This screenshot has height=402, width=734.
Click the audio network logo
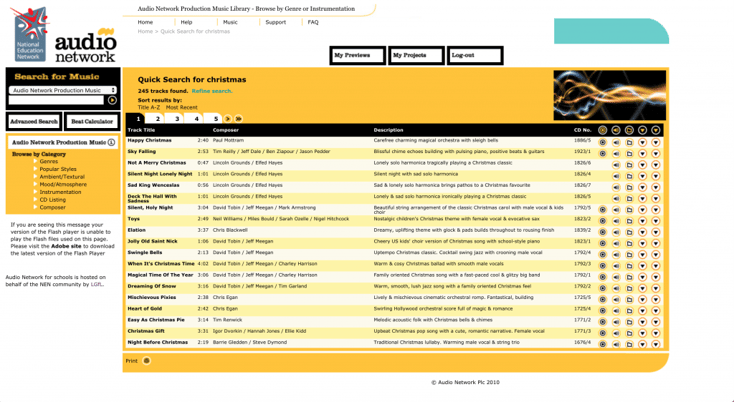click(x=85, y=47)
